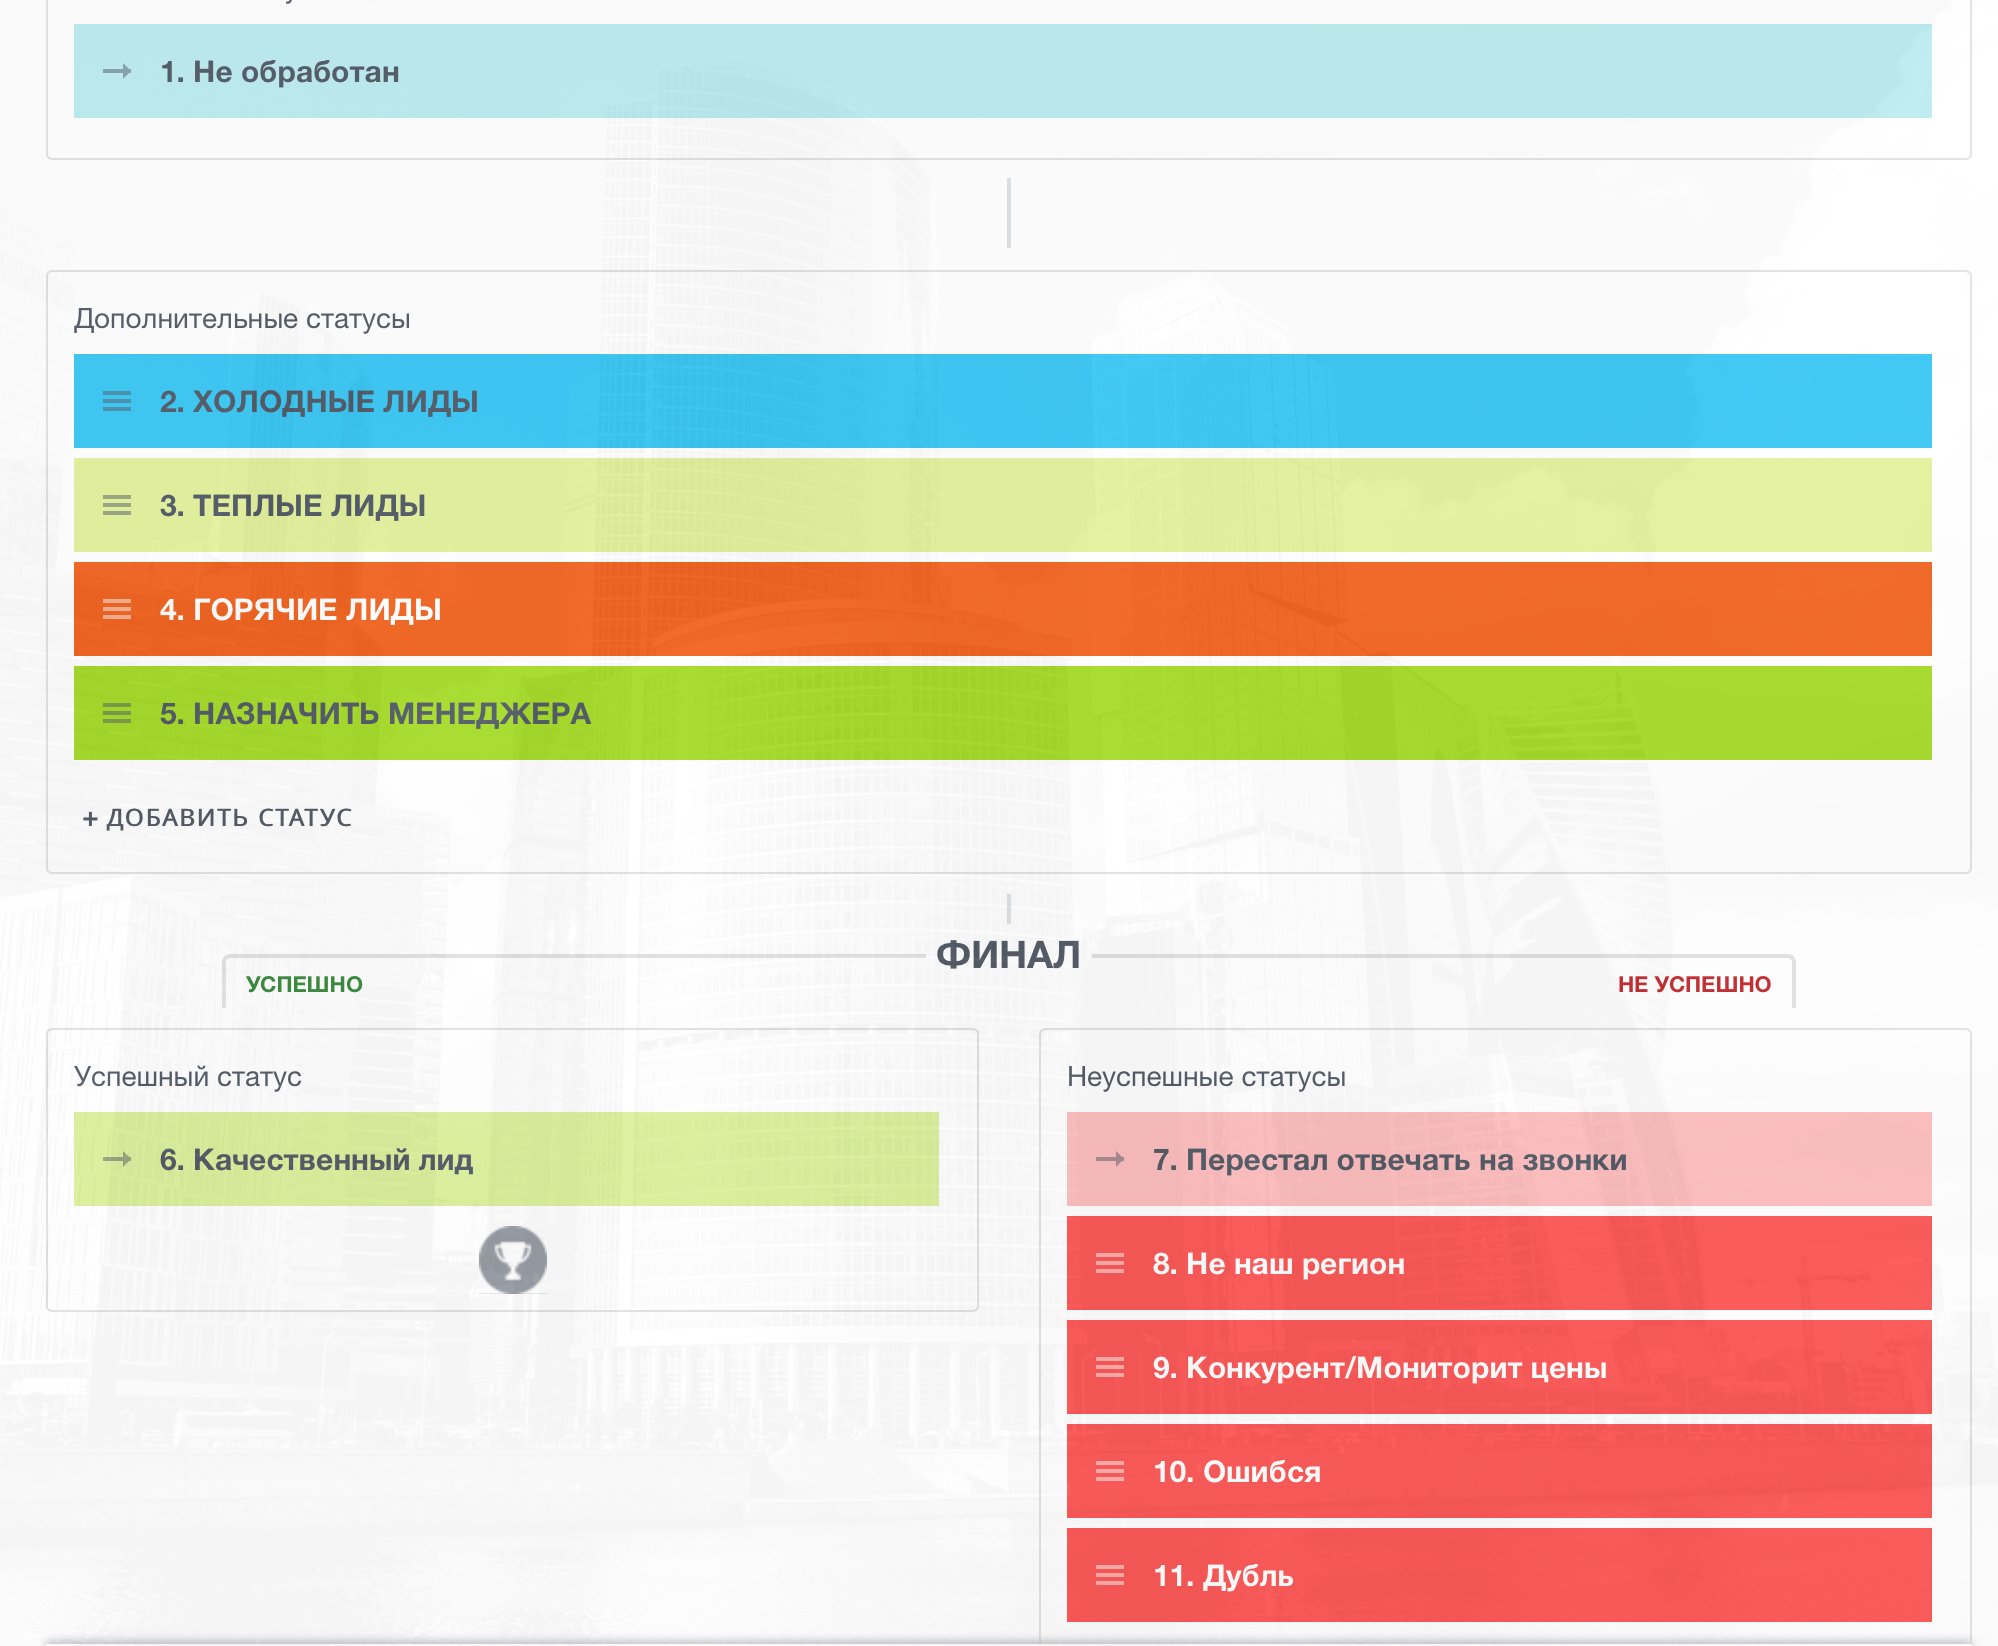Select the НЕ УСПЕШНО final label
Image resolution: width=1998 pixels, height=1646 pixels.
(x=1693, y=984)
